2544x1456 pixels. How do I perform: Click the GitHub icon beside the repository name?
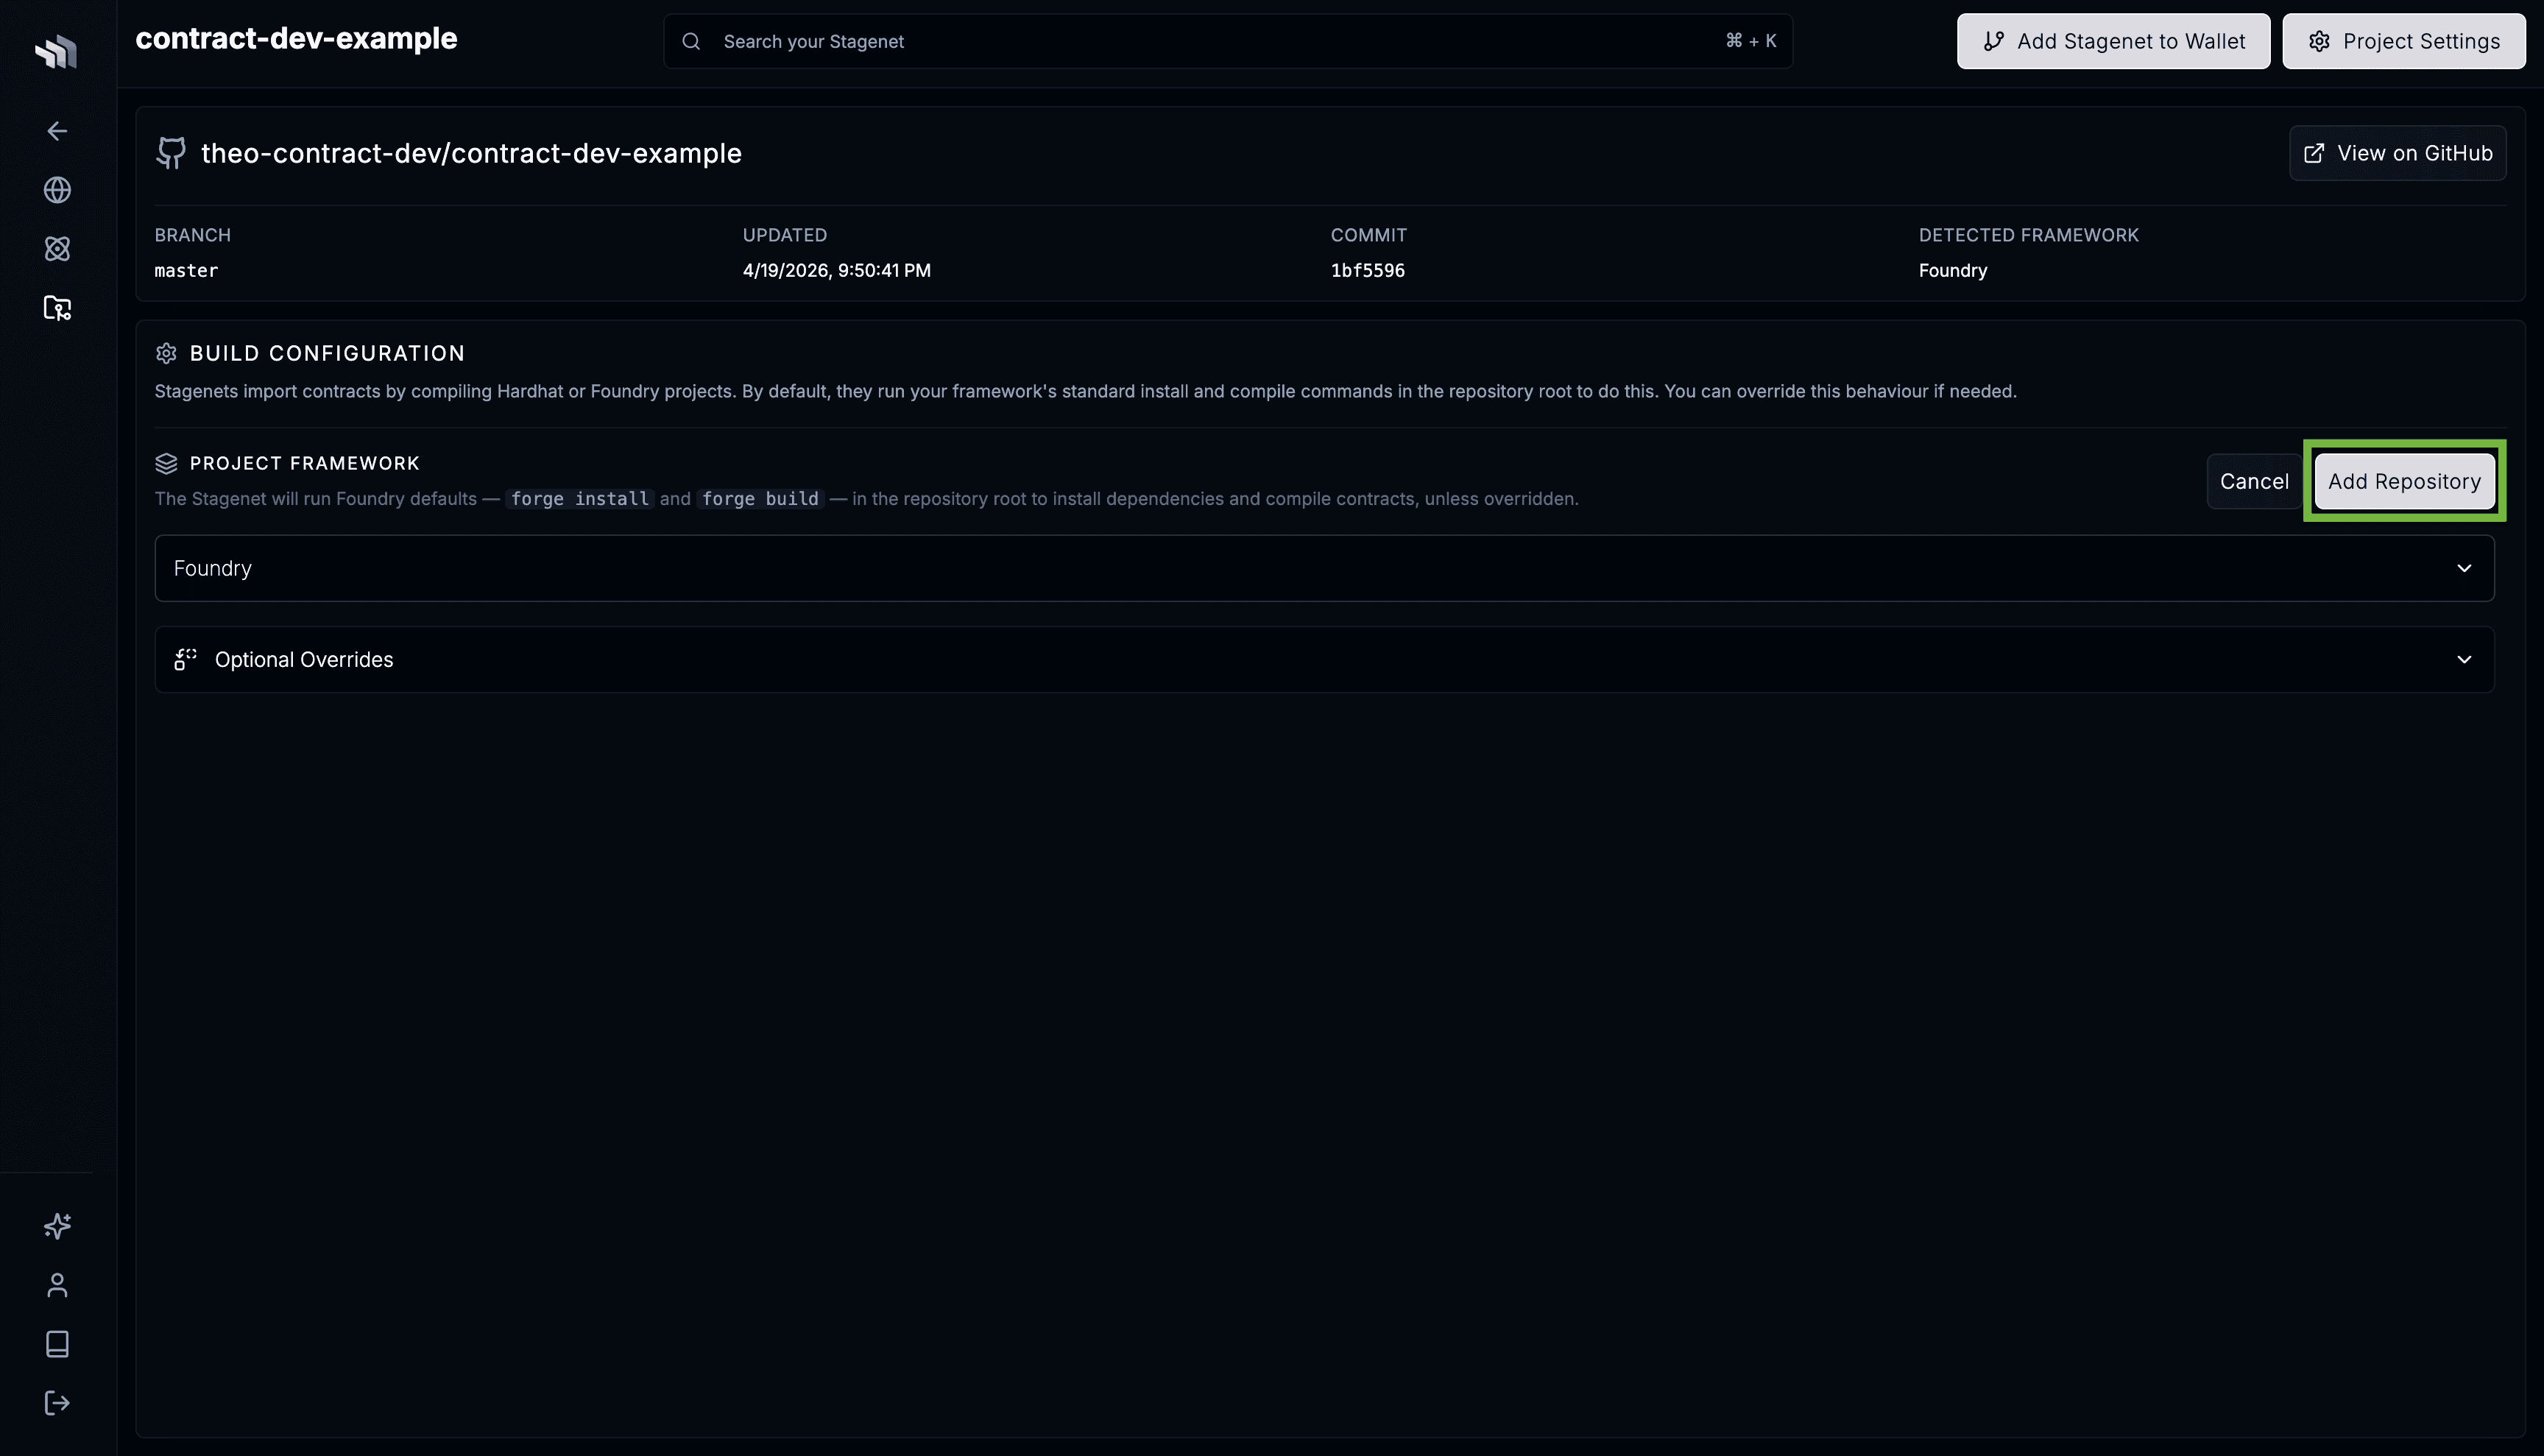(x=170, y=152)
